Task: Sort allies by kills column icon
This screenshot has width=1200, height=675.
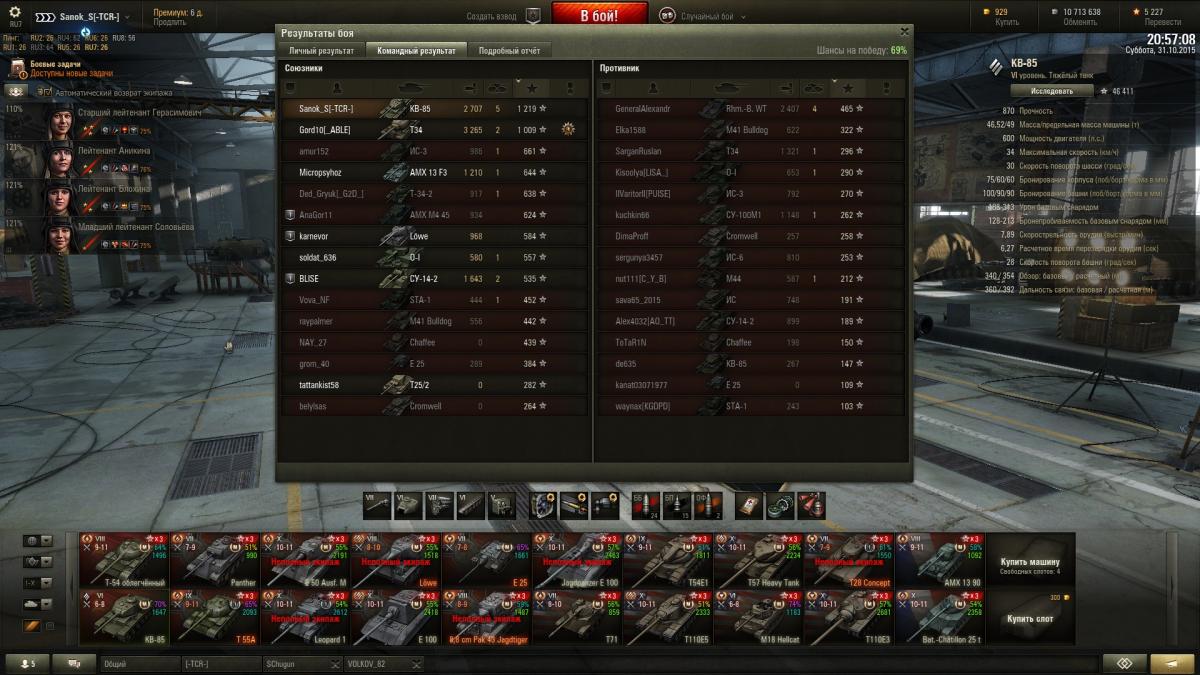Action: (x=497, y=88)
